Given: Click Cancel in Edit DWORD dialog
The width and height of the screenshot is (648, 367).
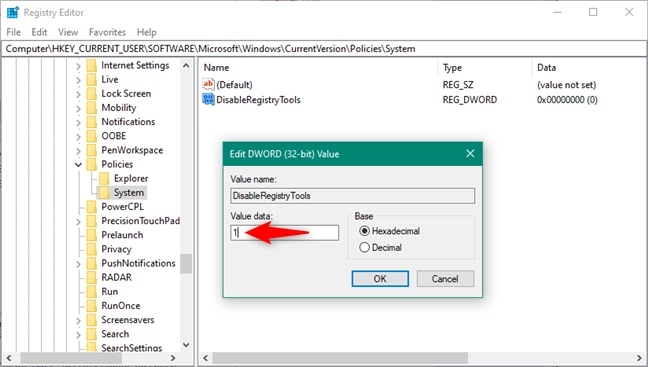Looking at the screenshot, I should 445,279.
